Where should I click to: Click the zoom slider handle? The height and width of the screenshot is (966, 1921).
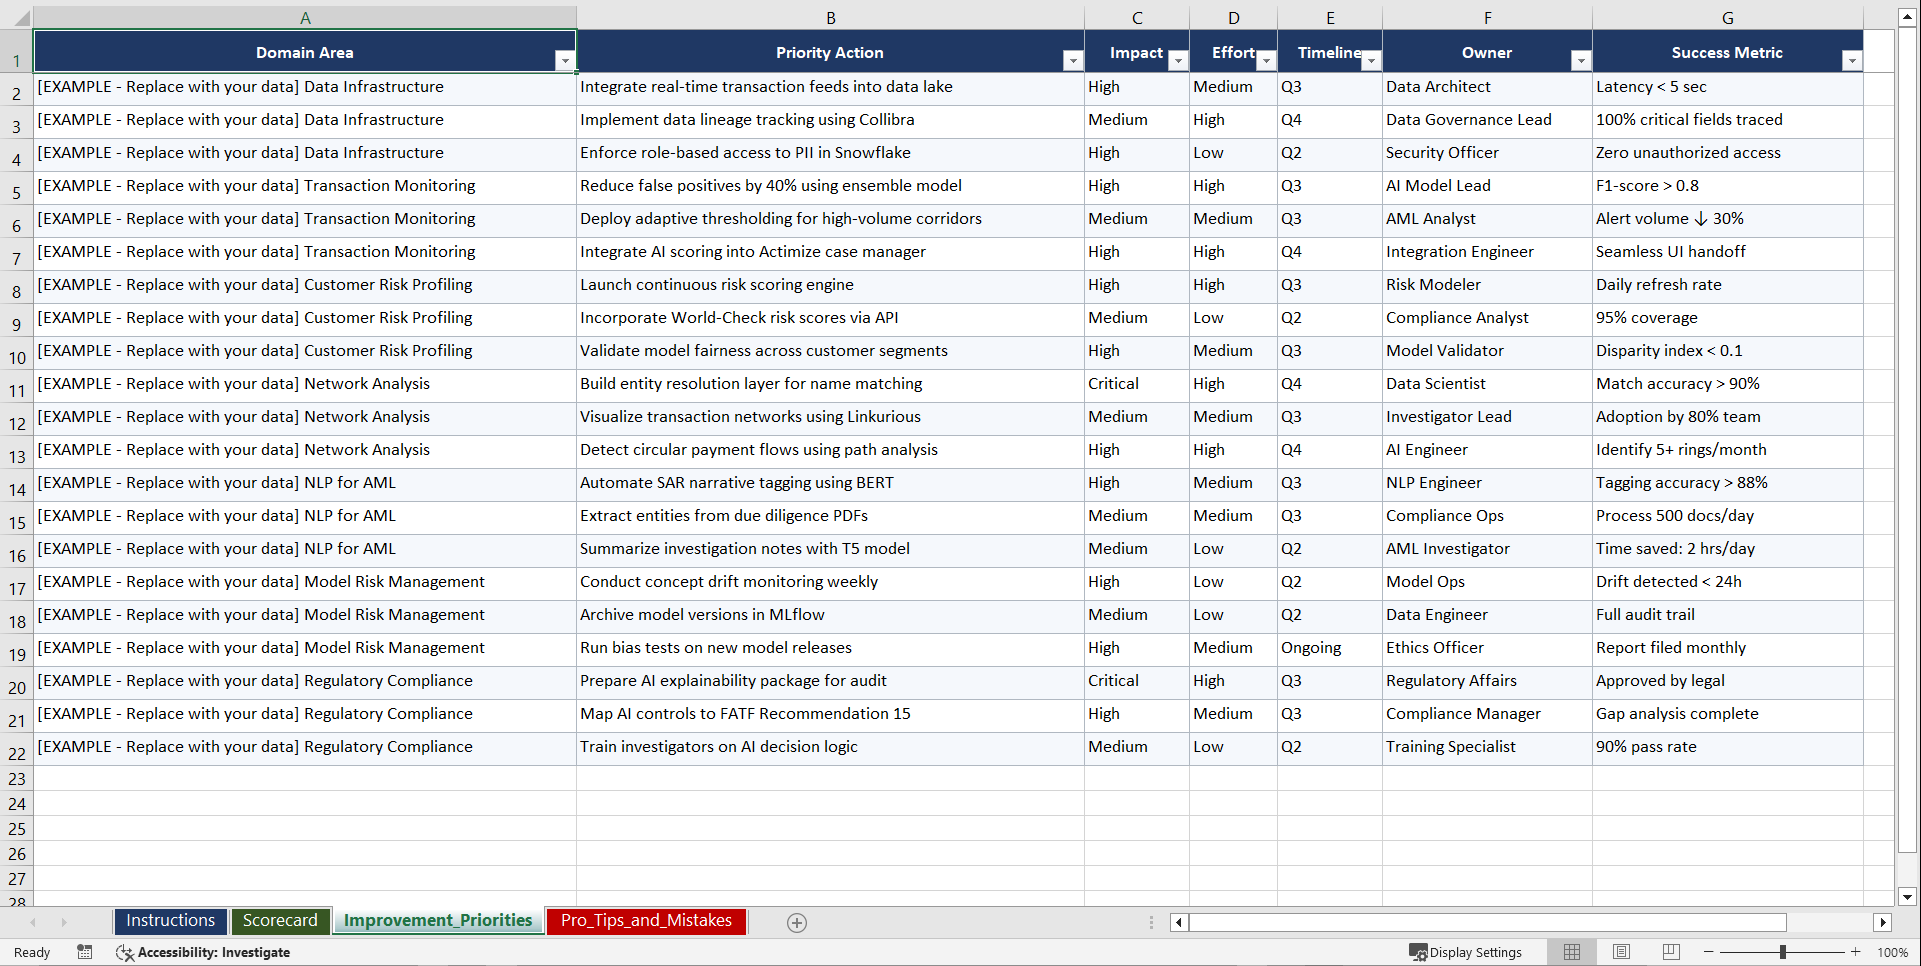[x=1782, y=952]
